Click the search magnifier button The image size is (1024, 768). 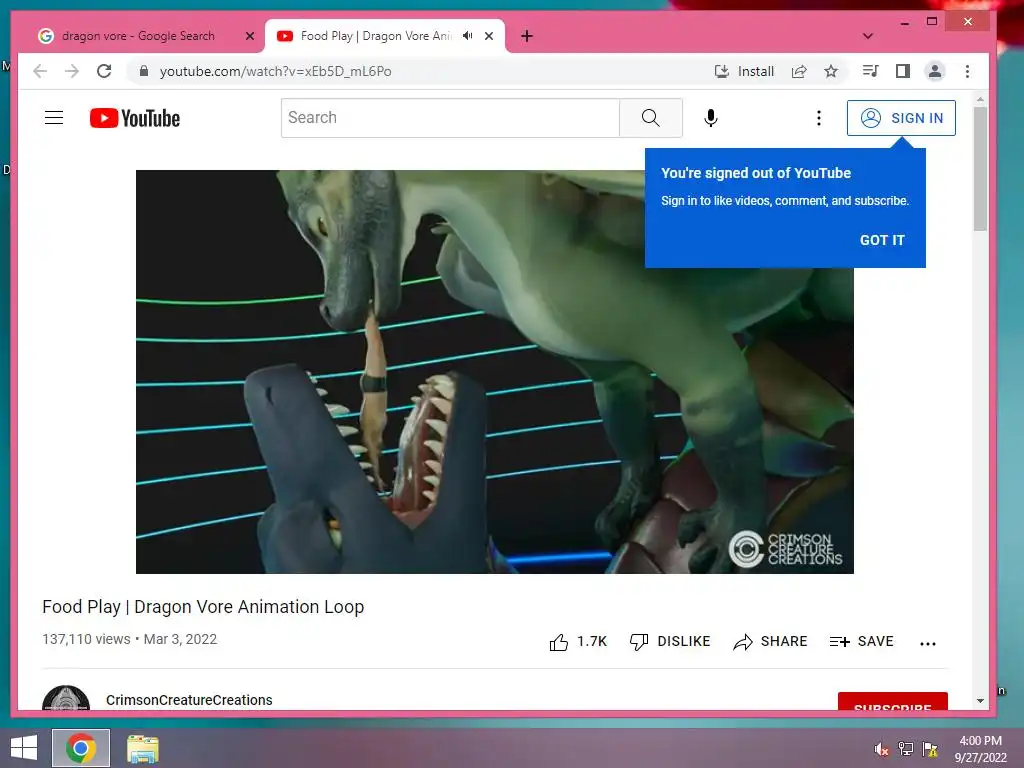pos(650,118)
